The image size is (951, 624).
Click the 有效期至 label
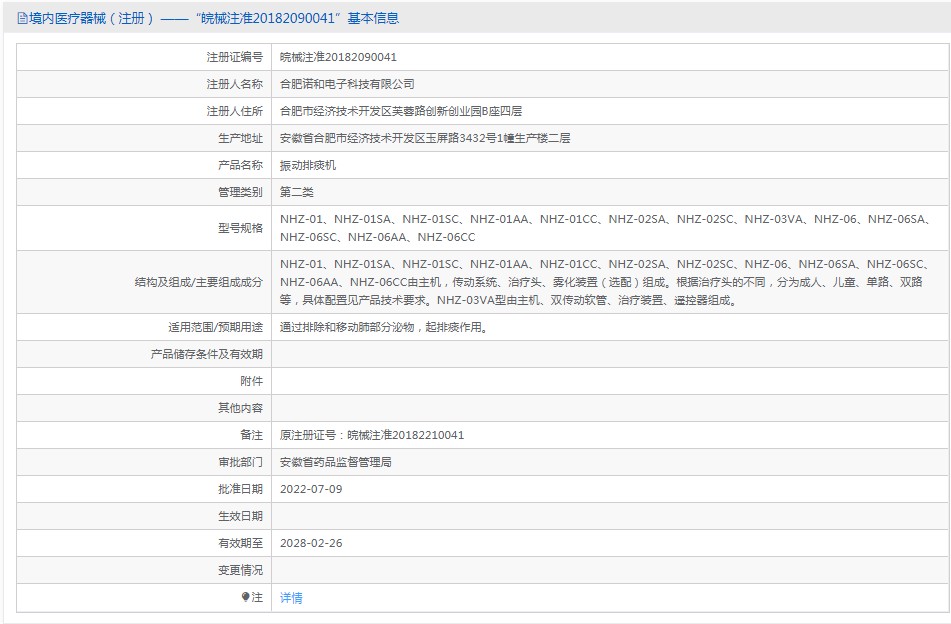pos(241,543)
